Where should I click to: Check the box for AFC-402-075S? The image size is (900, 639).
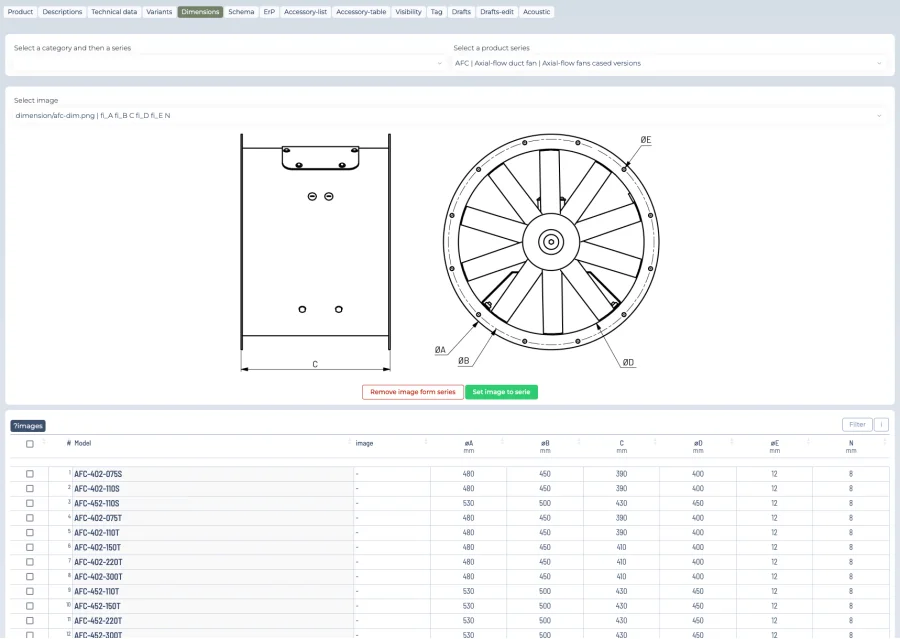coord(30,474)
